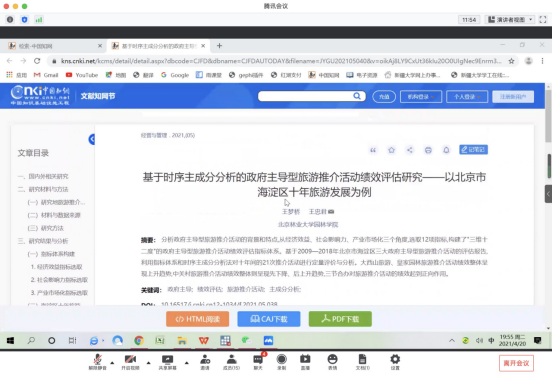Unmute the microphone in Tencent Meeting
This screenshot has width=553, height=376.
click(97, 362)
